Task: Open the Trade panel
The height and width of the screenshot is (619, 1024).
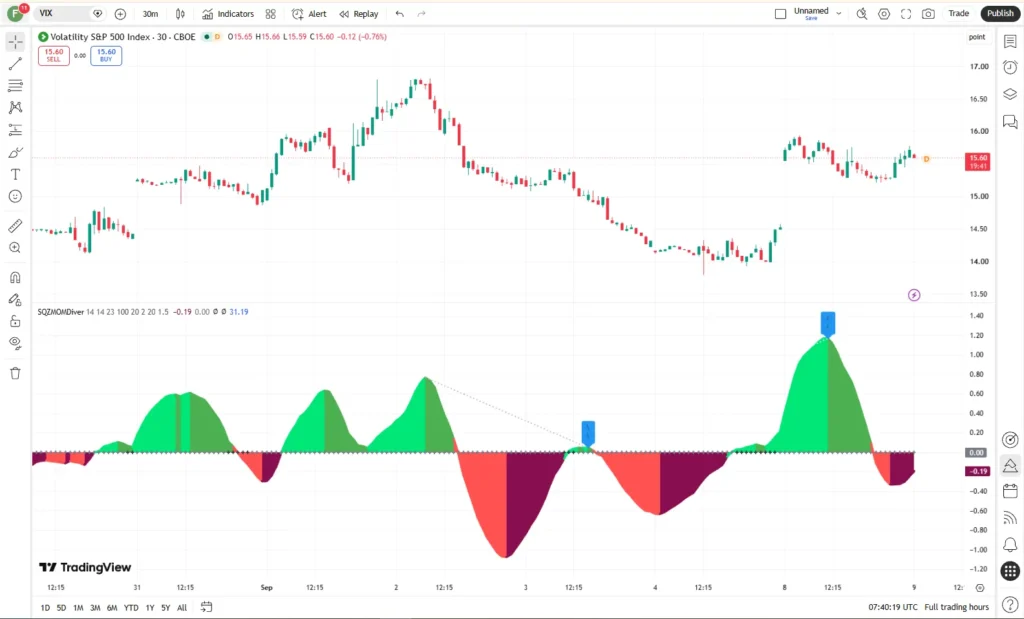Action: pyautogui.click(x=959, y=14)
